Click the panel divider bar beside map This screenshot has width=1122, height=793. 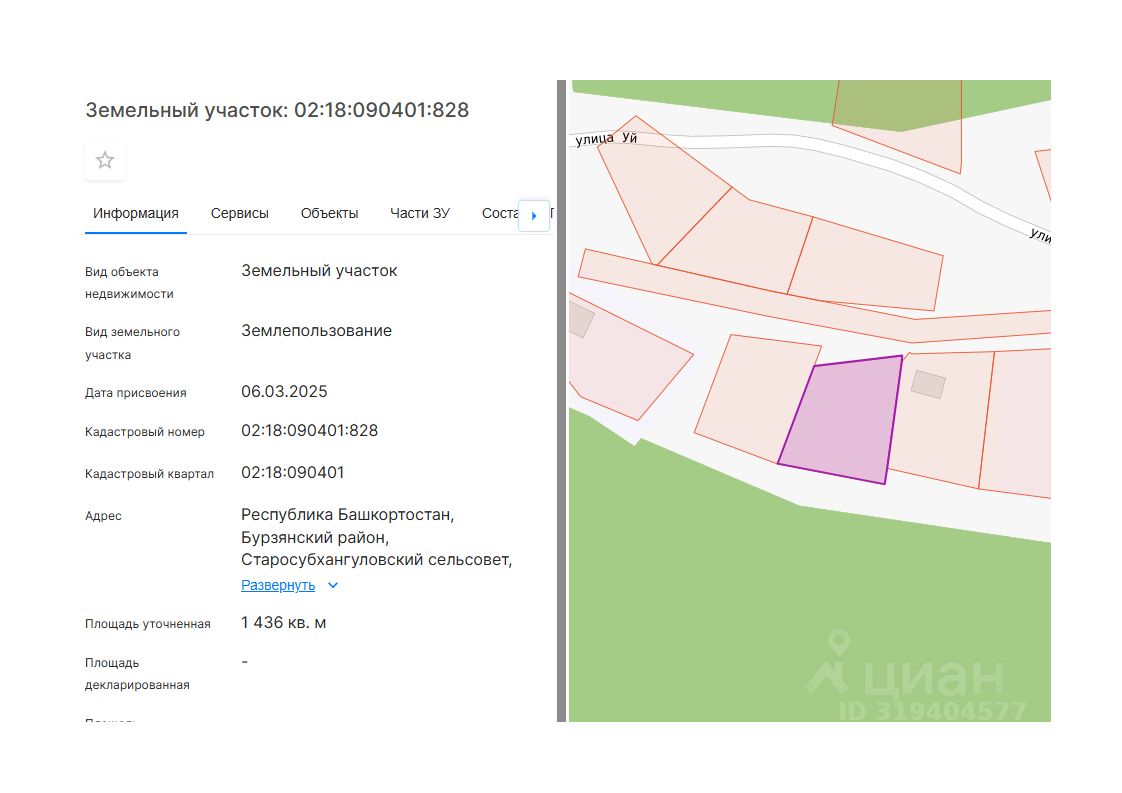(x=562, y=401)
